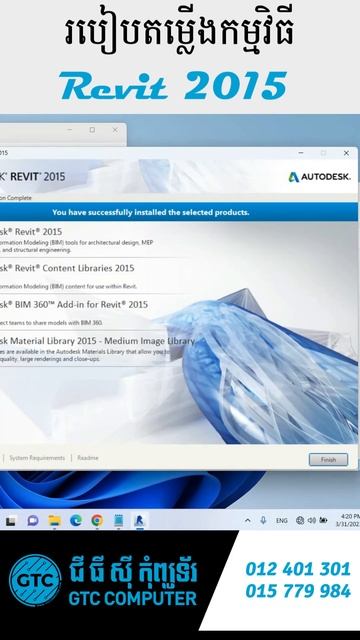Click the blue 'Revit 2015' heading
The height and width of the screenshot is (640, 360).
point(173,85)
